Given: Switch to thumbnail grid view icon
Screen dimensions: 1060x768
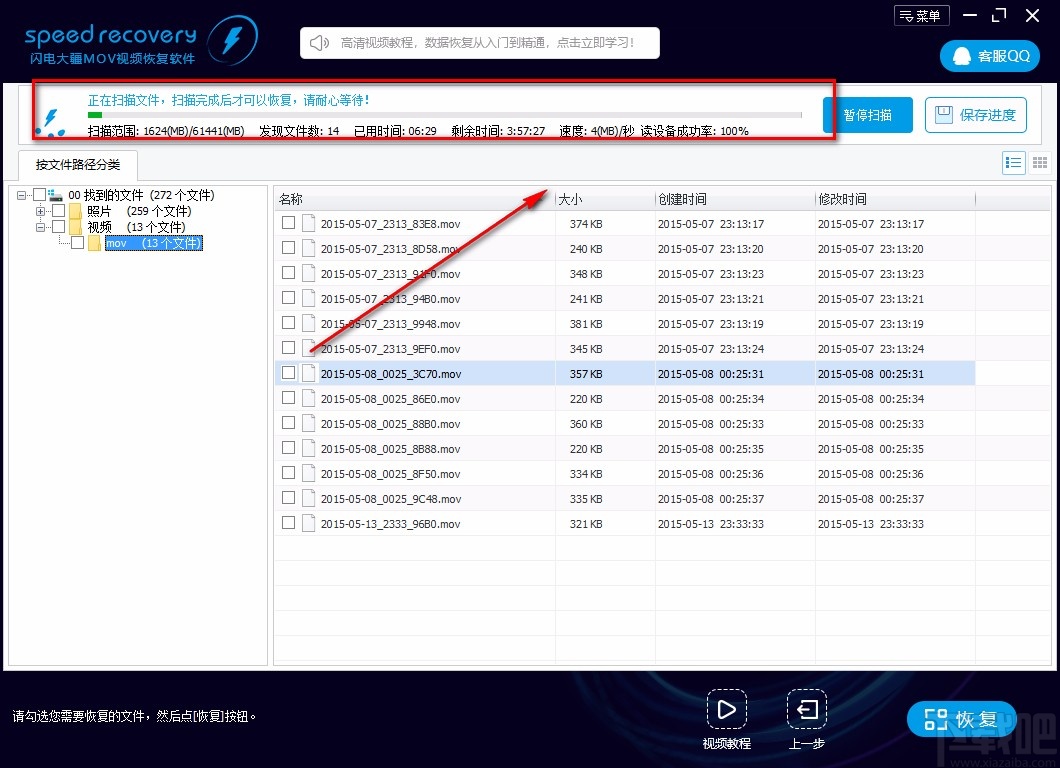Looking at the screenshot, I should 1040,163.
